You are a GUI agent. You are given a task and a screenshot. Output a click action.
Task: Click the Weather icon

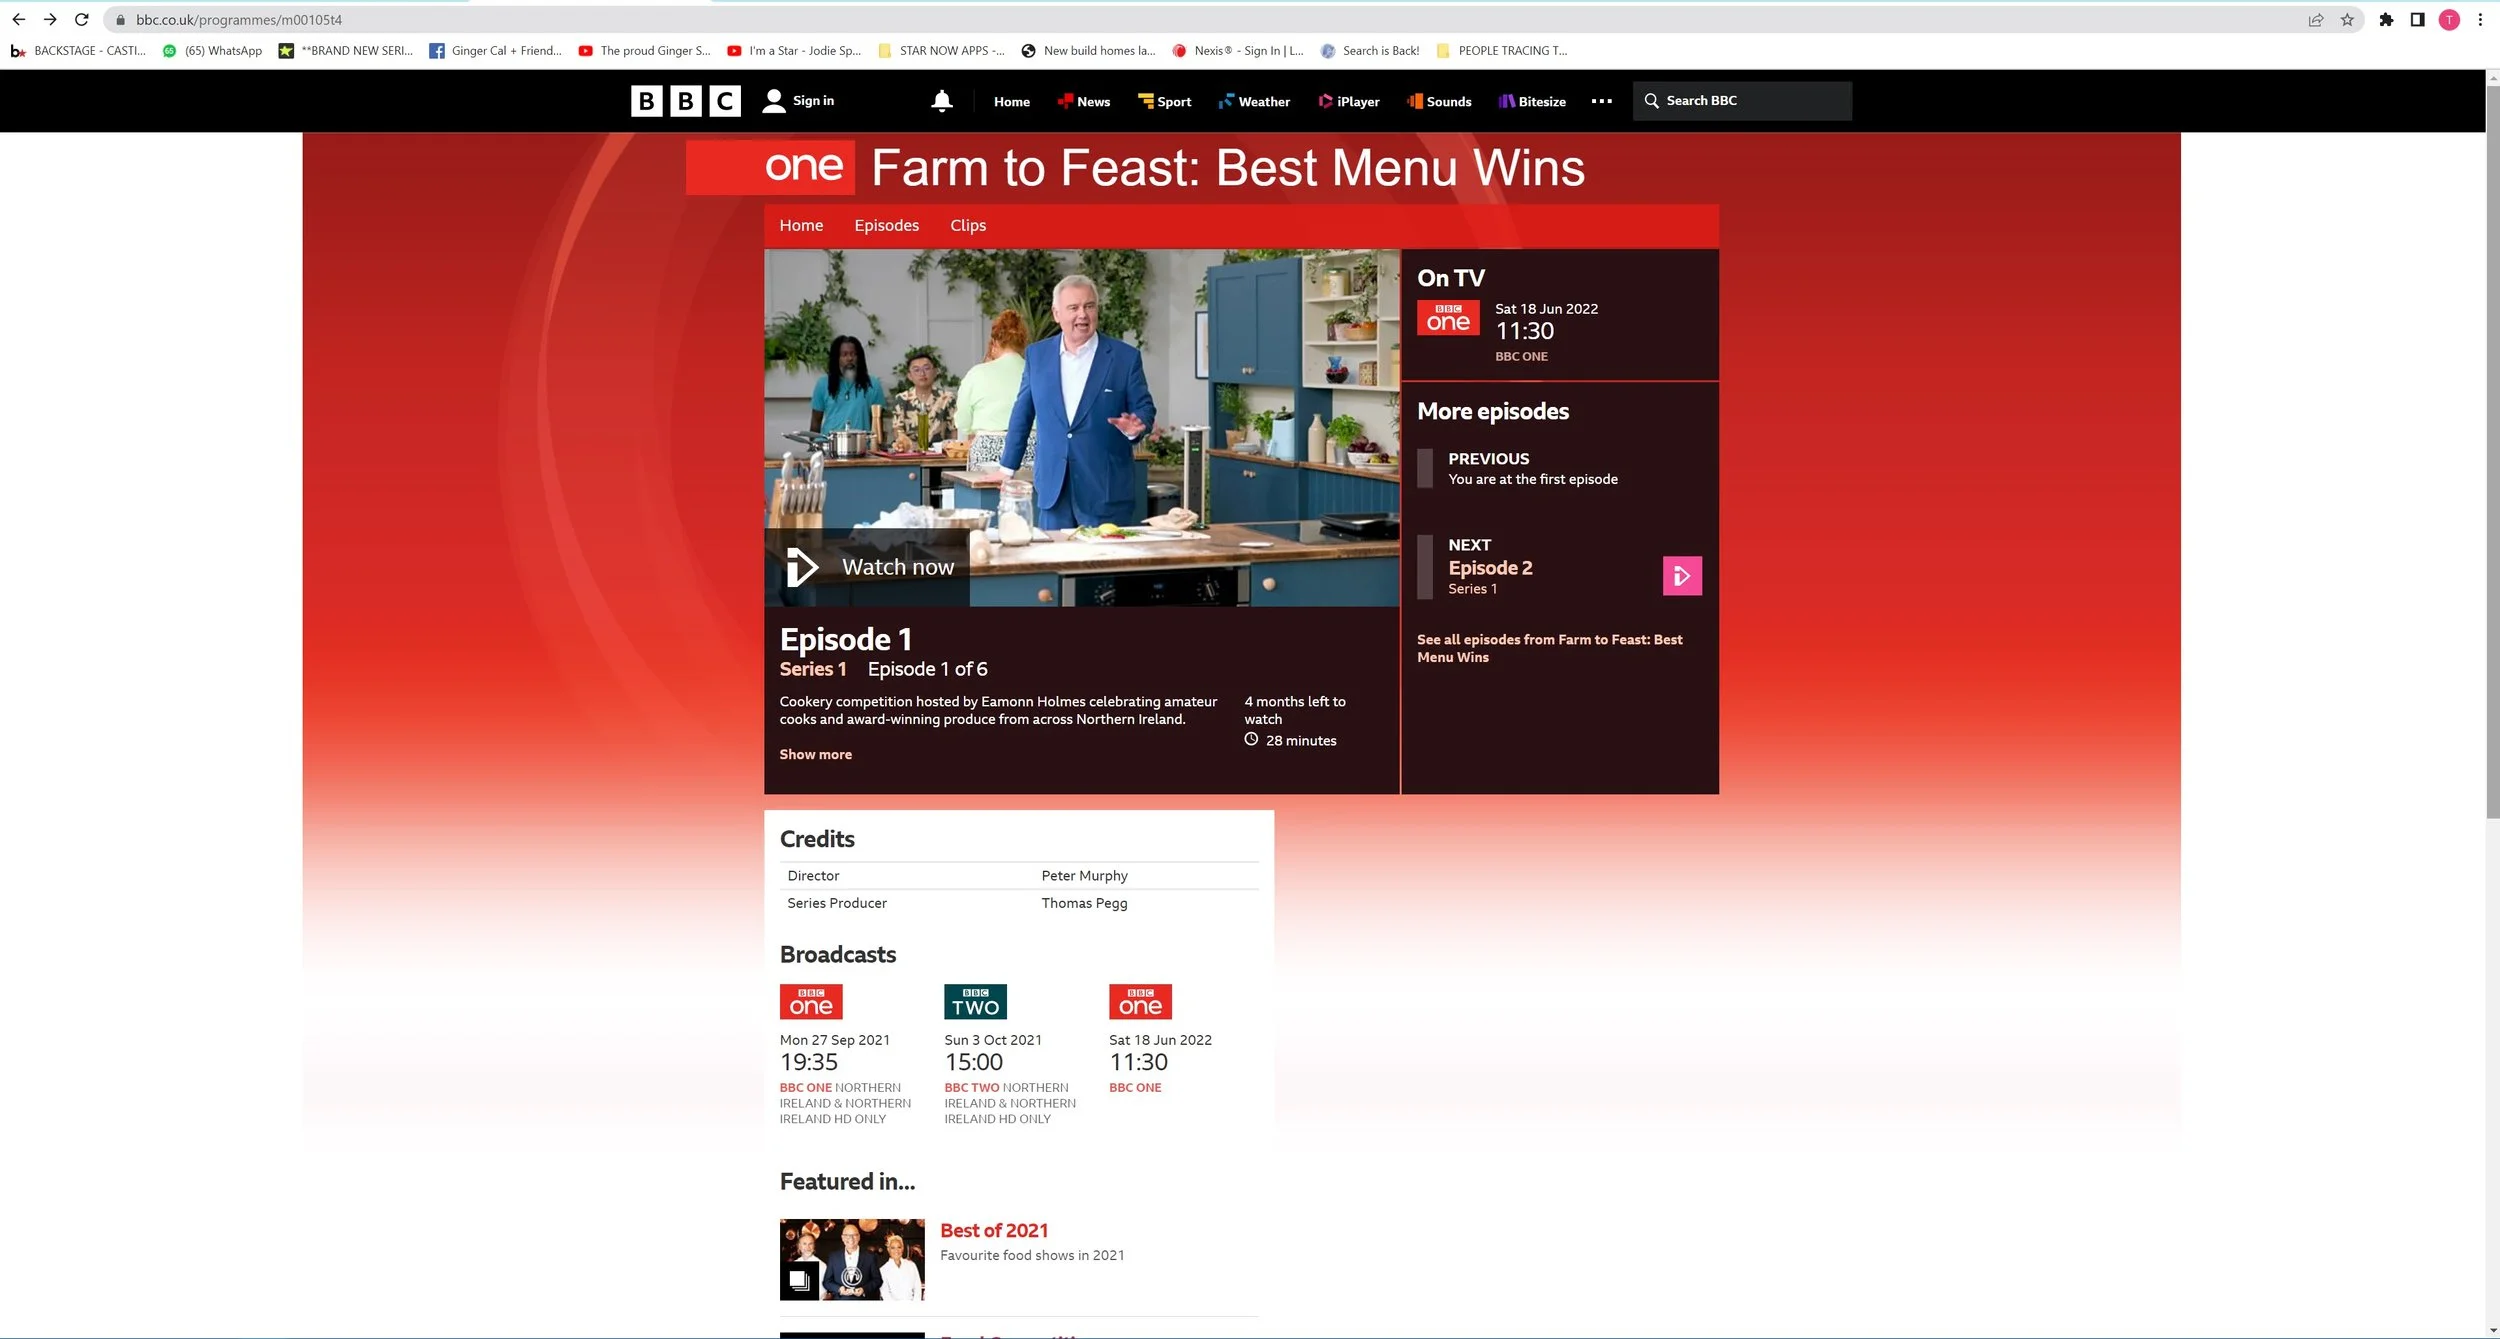coord(1228,101)
